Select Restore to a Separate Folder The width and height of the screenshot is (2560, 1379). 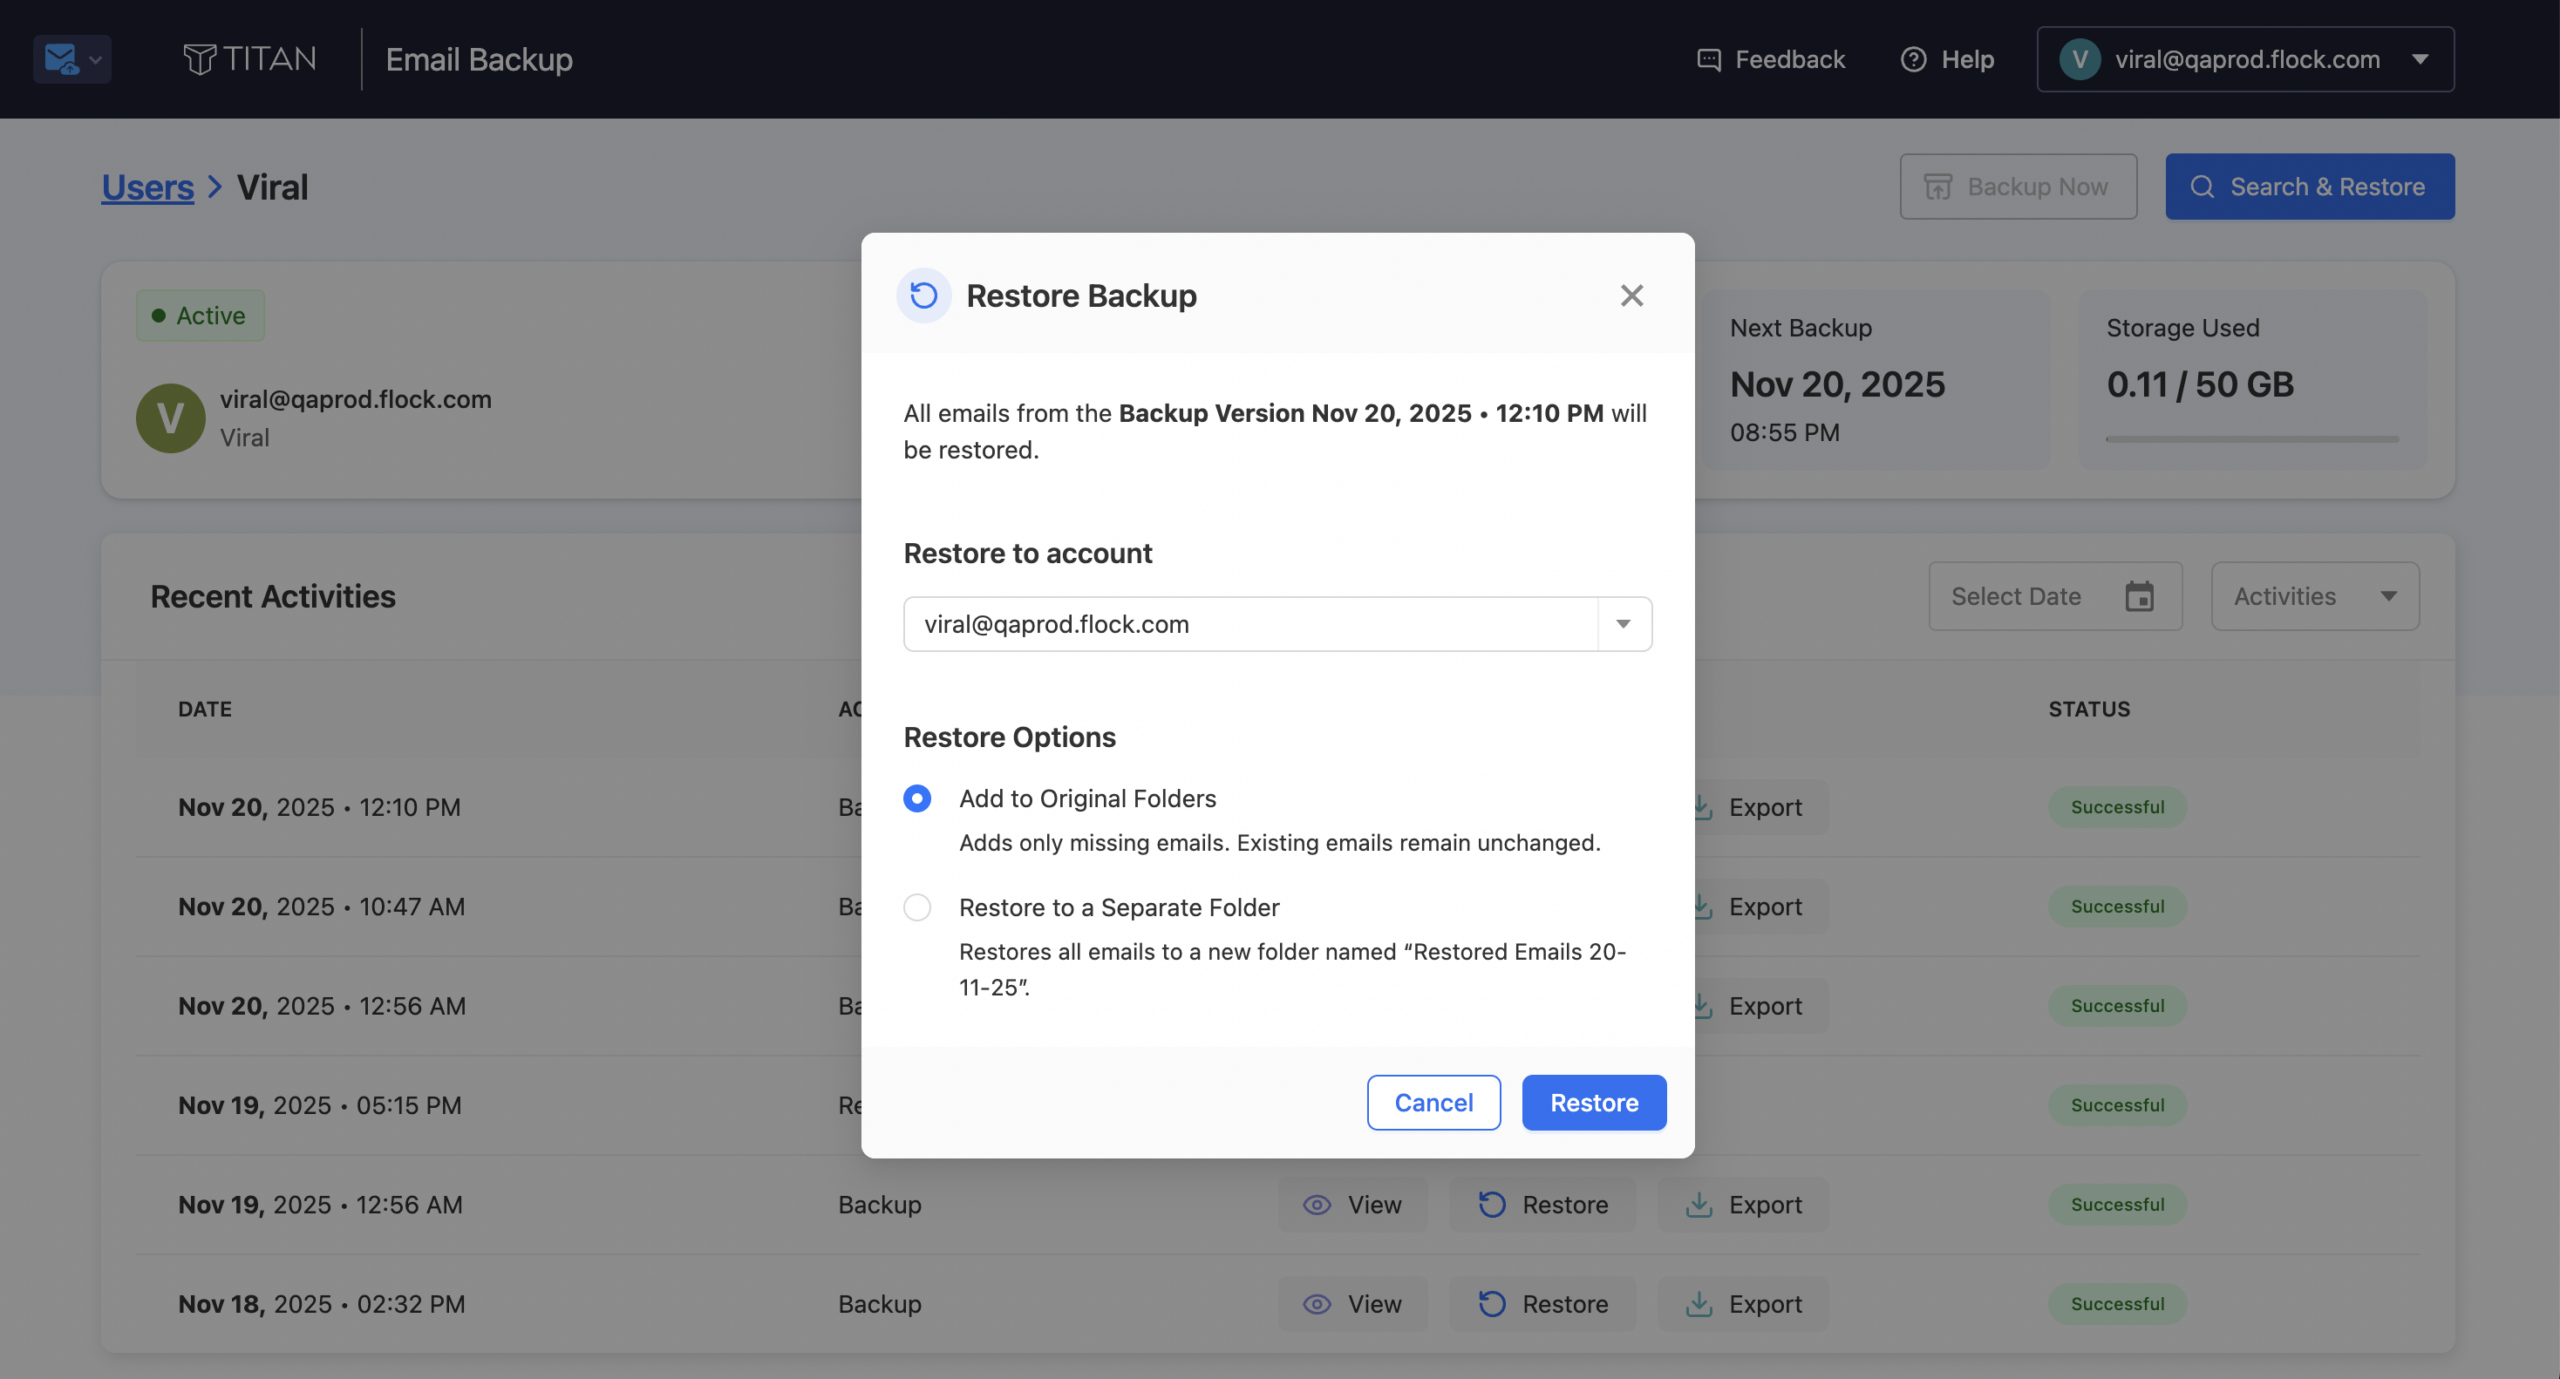coord(917,907)
